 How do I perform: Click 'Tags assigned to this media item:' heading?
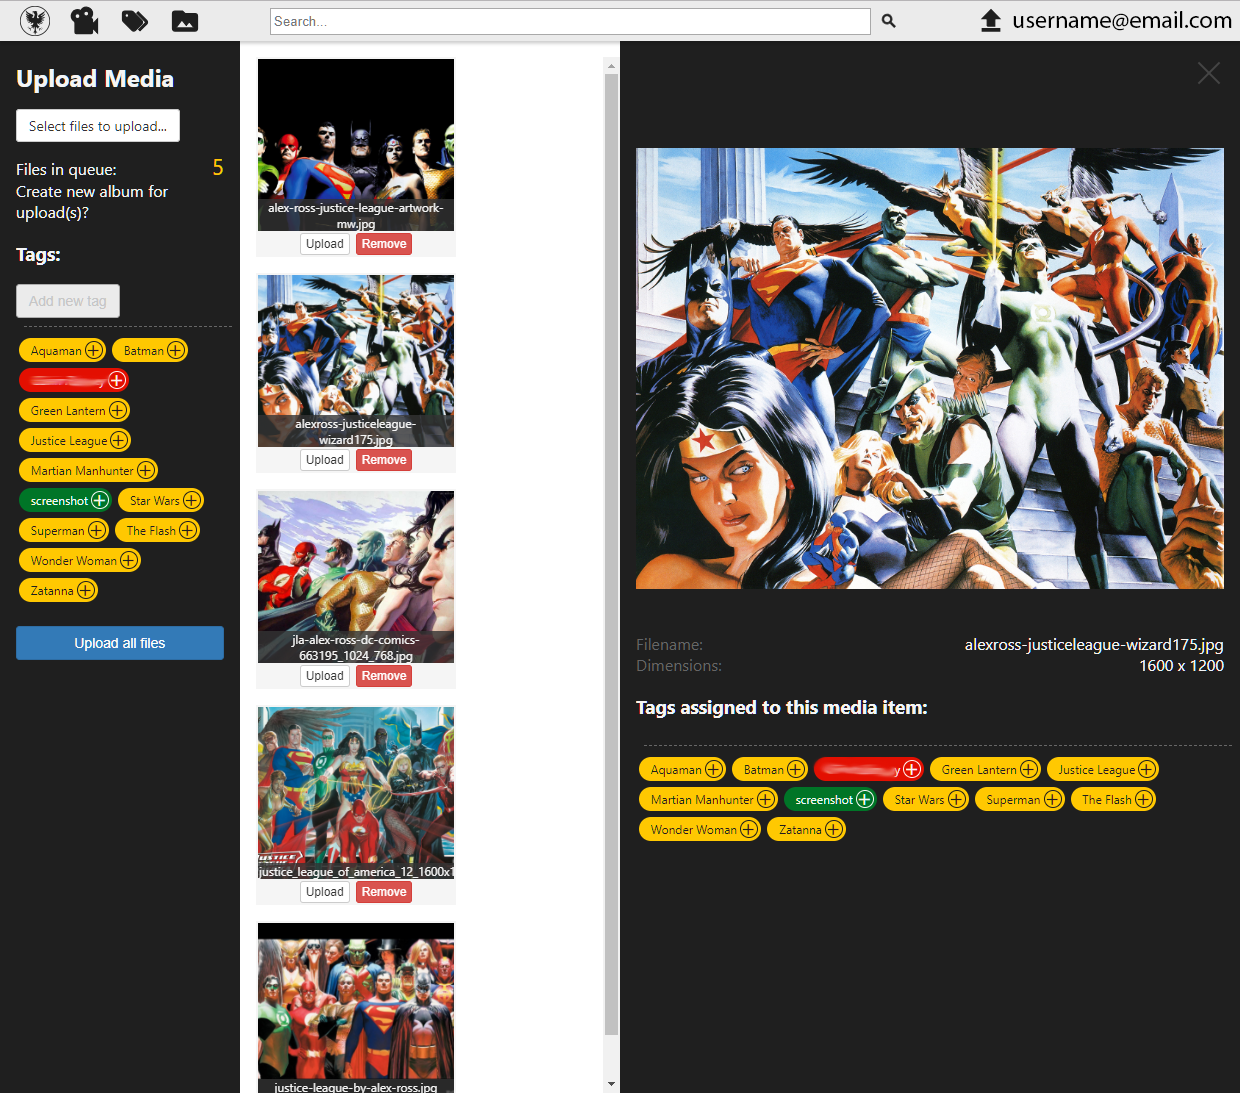click(x=782, y=708)
